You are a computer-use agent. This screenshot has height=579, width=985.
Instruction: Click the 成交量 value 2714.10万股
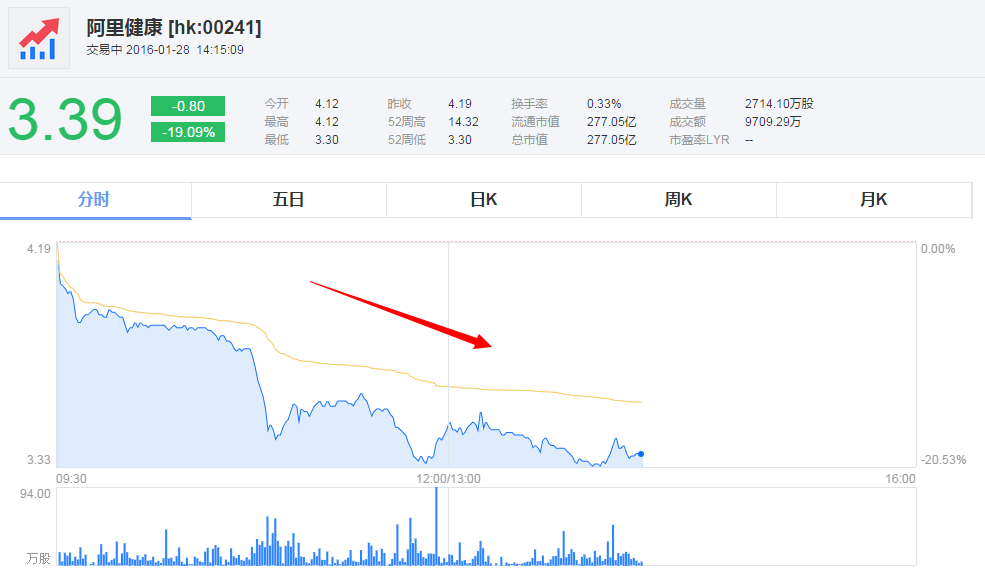pyautogui.click(x=779, y=104)
